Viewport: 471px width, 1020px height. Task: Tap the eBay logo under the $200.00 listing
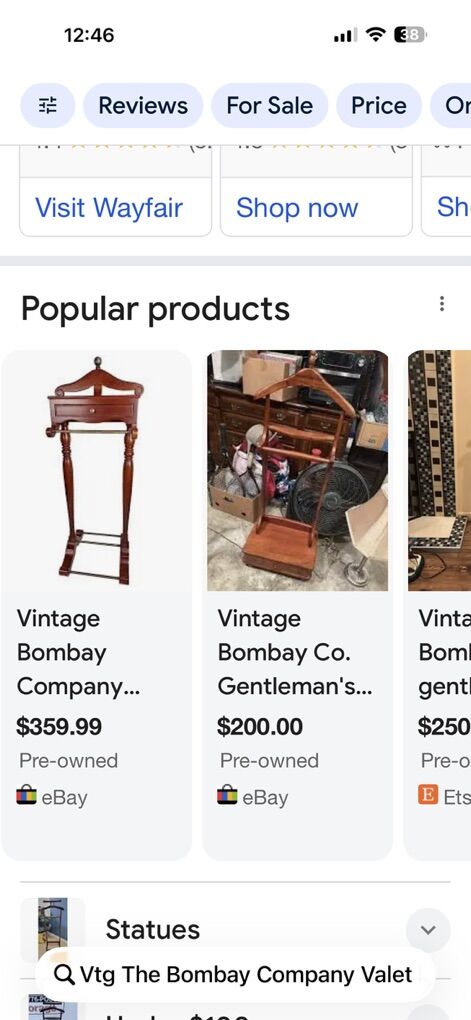pos(228,796)
